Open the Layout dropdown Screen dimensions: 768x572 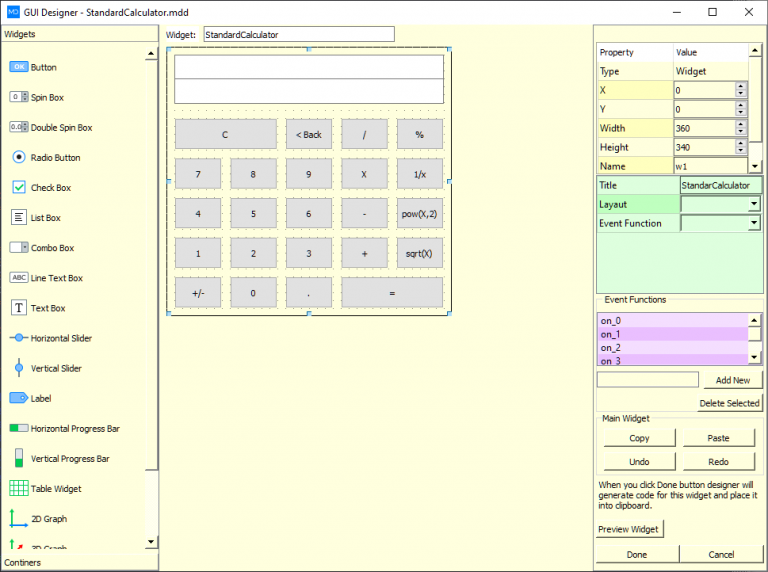(754, 204)
